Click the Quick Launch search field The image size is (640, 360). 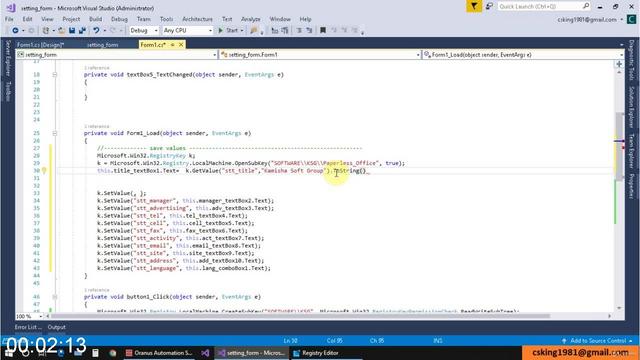click(x=544, y=7)
